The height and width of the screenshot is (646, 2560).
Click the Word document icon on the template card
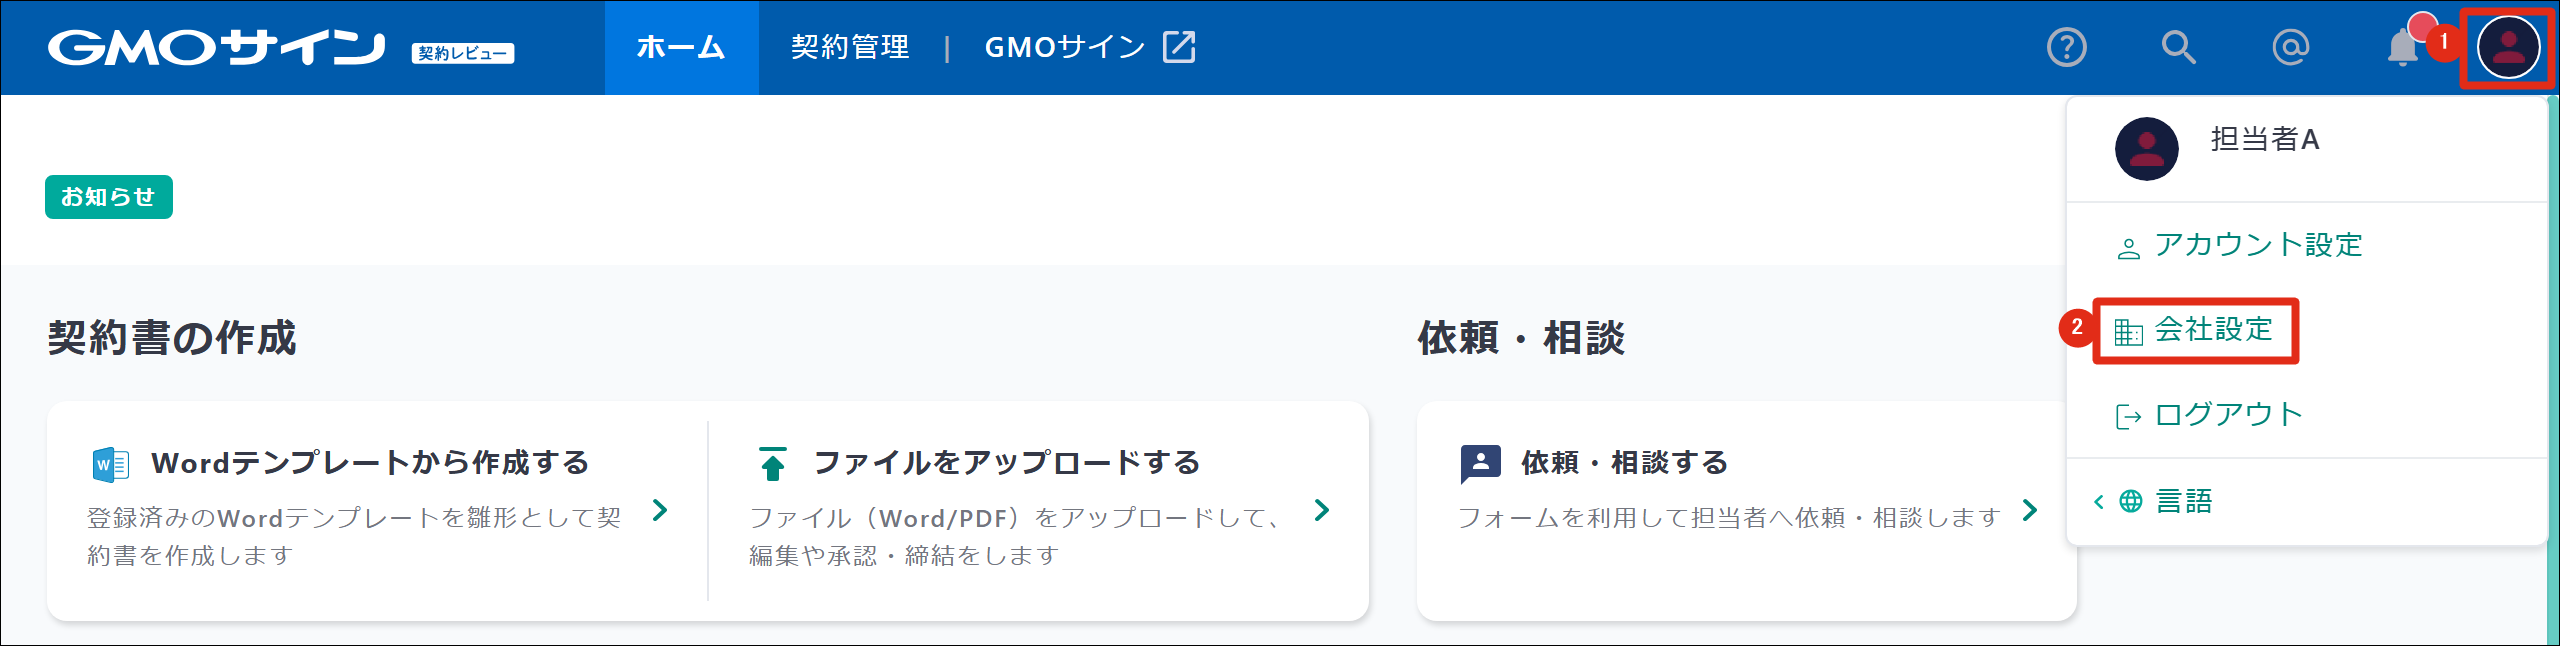(110, 463)
